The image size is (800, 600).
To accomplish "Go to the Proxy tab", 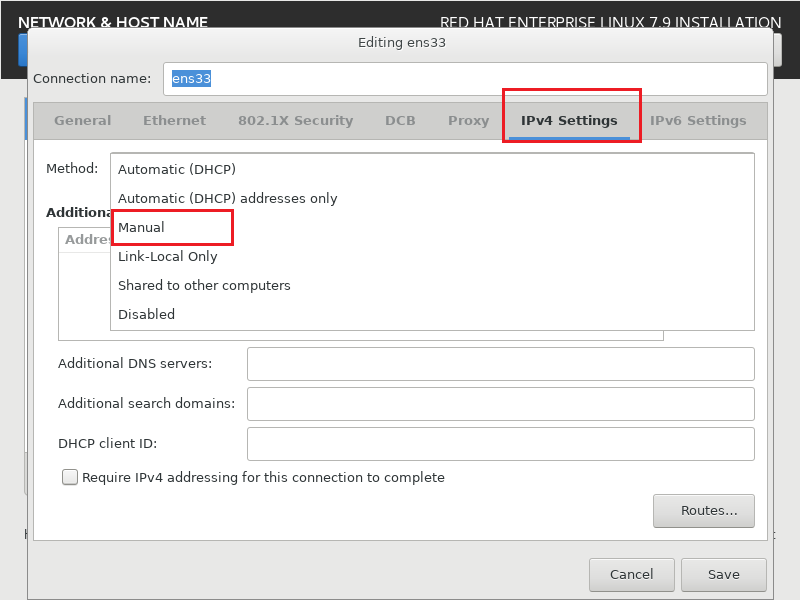I will pos(468,120).
